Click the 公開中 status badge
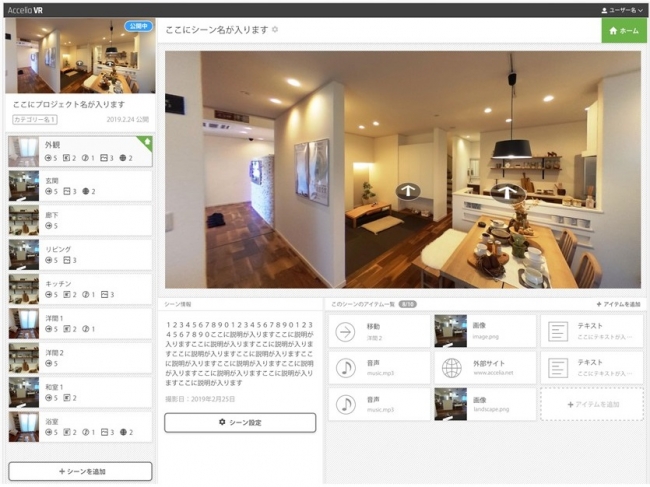This screenshot has width=650, height=487. 138,26
